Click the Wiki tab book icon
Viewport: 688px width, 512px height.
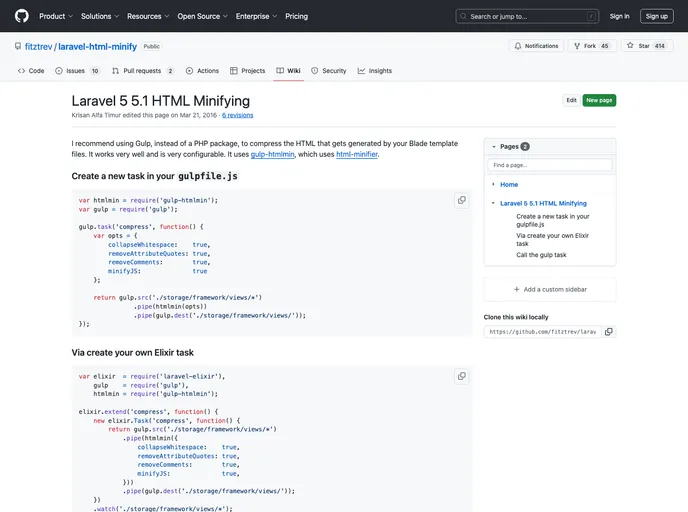(280, 71)
